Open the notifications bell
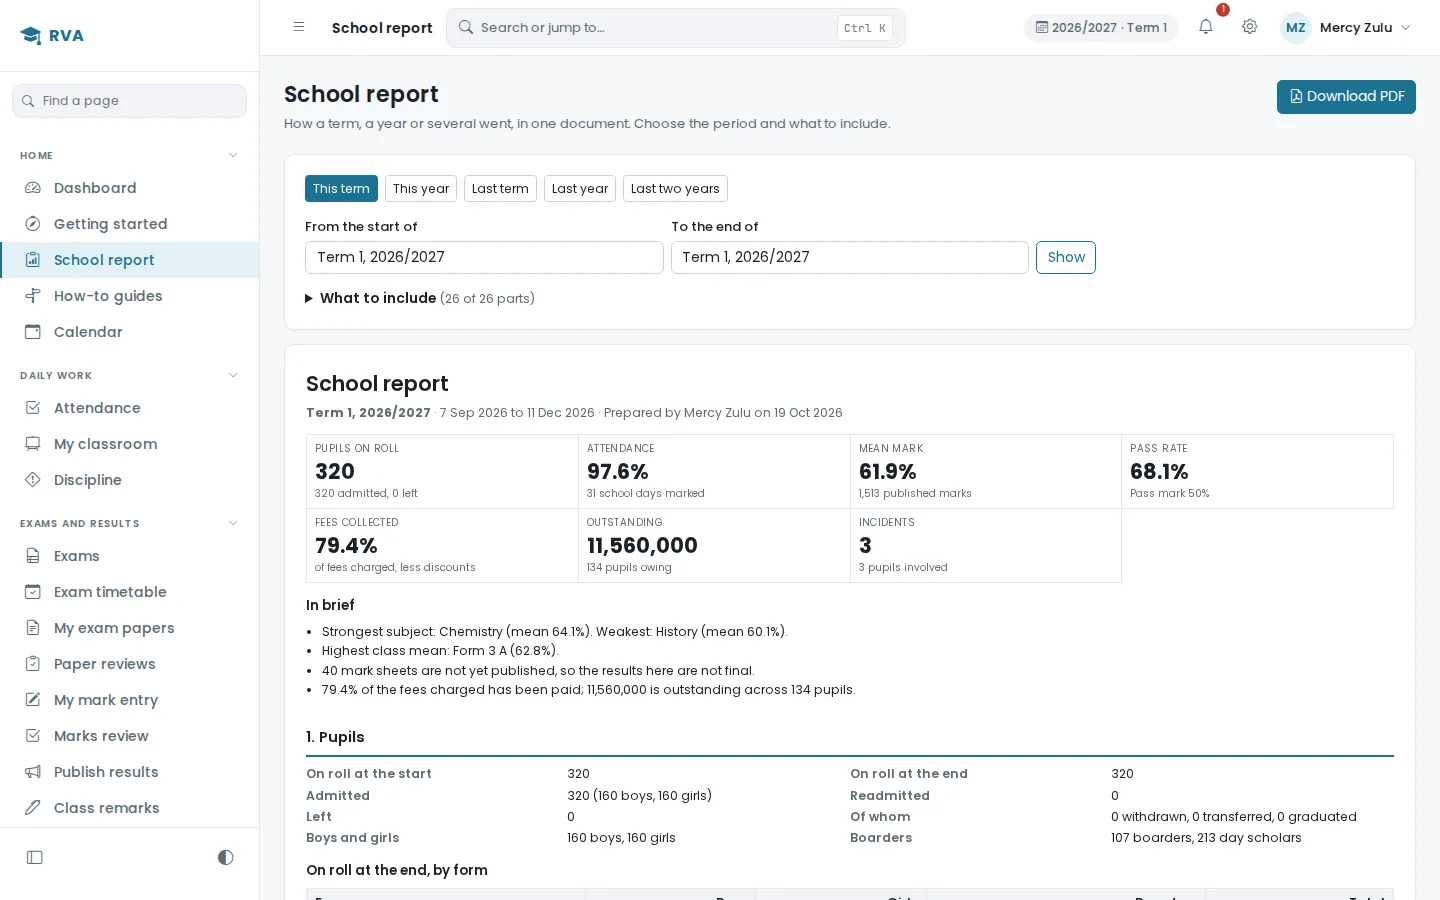1440x900 pixels. 1205,27
